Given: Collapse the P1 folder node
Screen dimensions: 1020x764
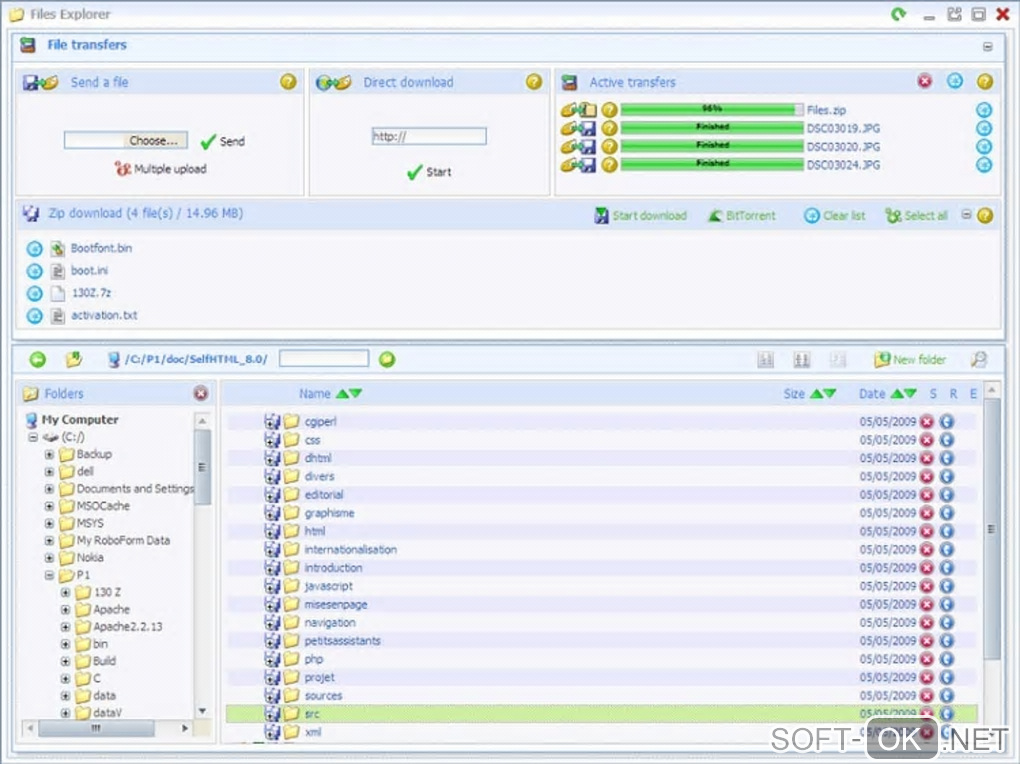Looking at the screenshot, I should point(49,575).
